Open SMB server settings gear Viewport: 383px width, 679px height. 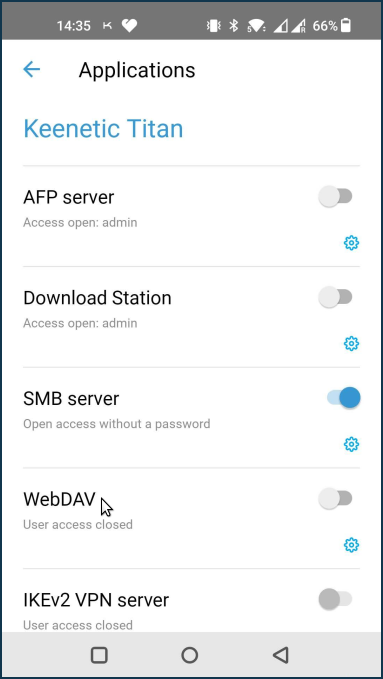(351, 444)
